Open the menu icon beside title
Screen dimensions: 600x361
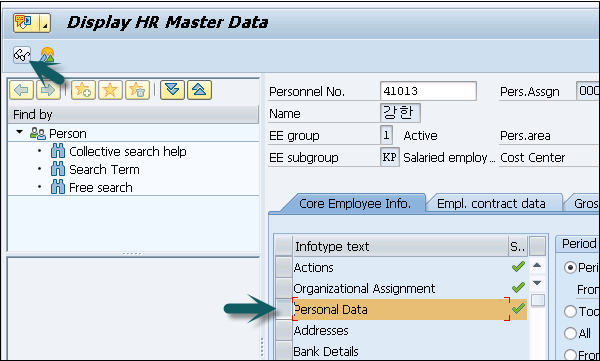pos(26,23)
